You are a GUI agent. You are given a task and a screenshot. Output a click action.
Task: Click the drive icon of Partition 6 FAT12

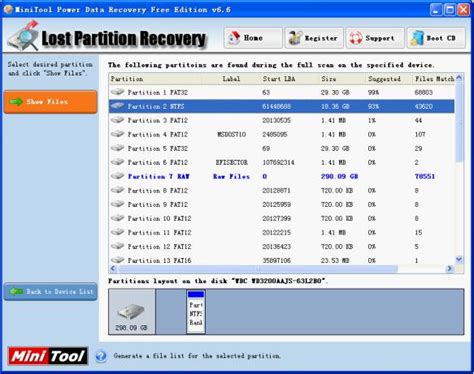point(117,162)
